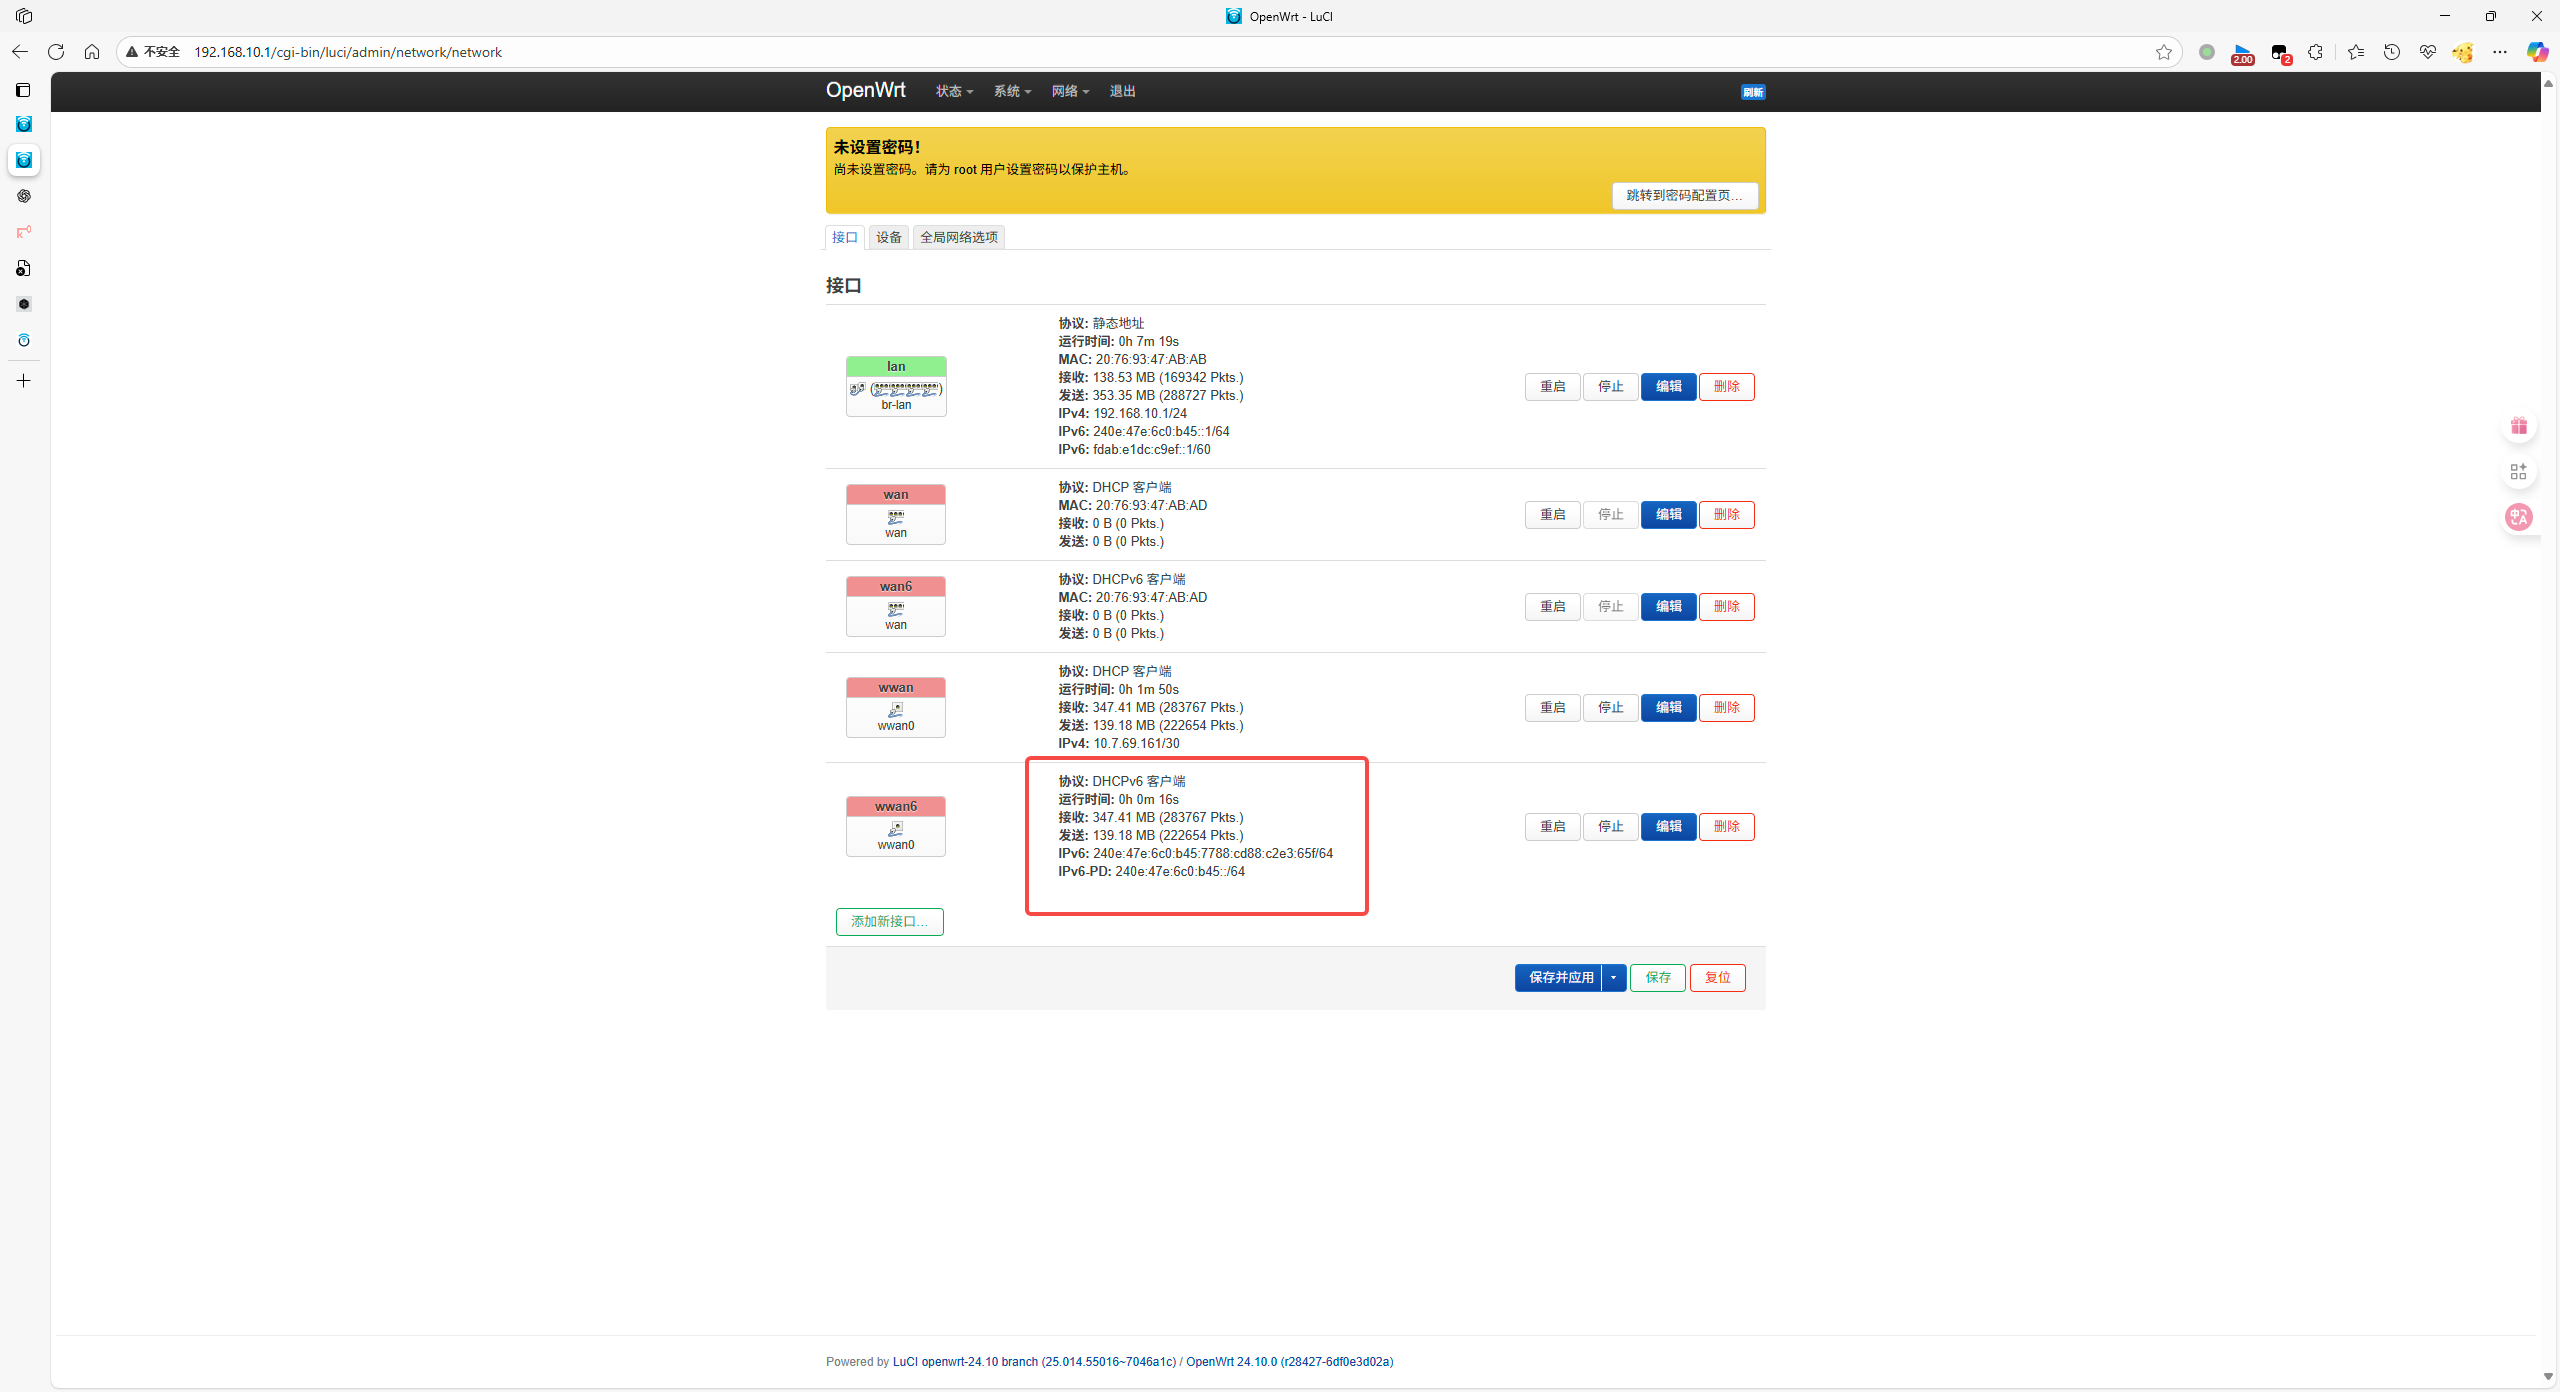Click 保存并应用 button
The image size is (2560, 1392).
click(1559, 978)
